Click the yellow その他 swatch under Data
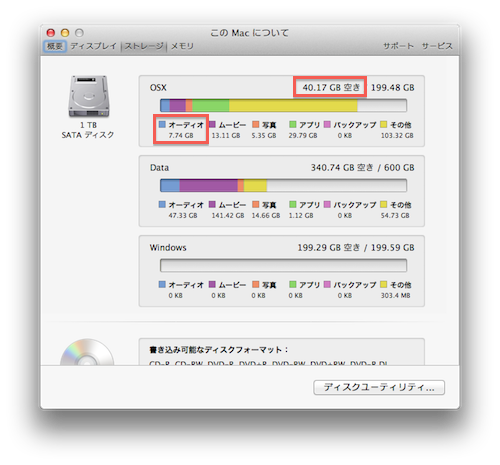 coord(384,204)
